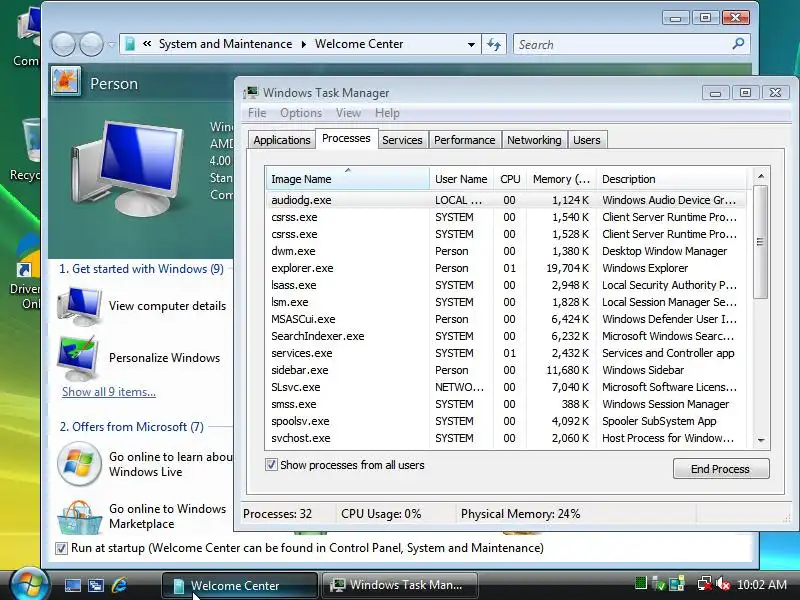800x600 pixels.
Task: Open the View menu in Task Manager
Action: 348,113
